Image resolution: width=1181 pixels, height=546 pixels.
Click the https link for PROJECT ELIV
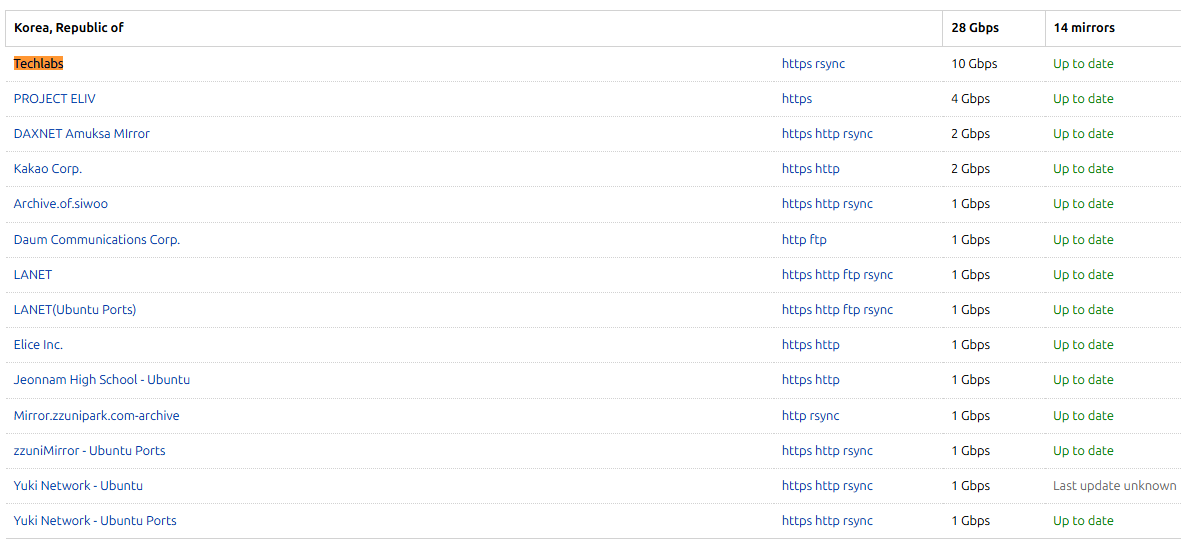(797, 99)
